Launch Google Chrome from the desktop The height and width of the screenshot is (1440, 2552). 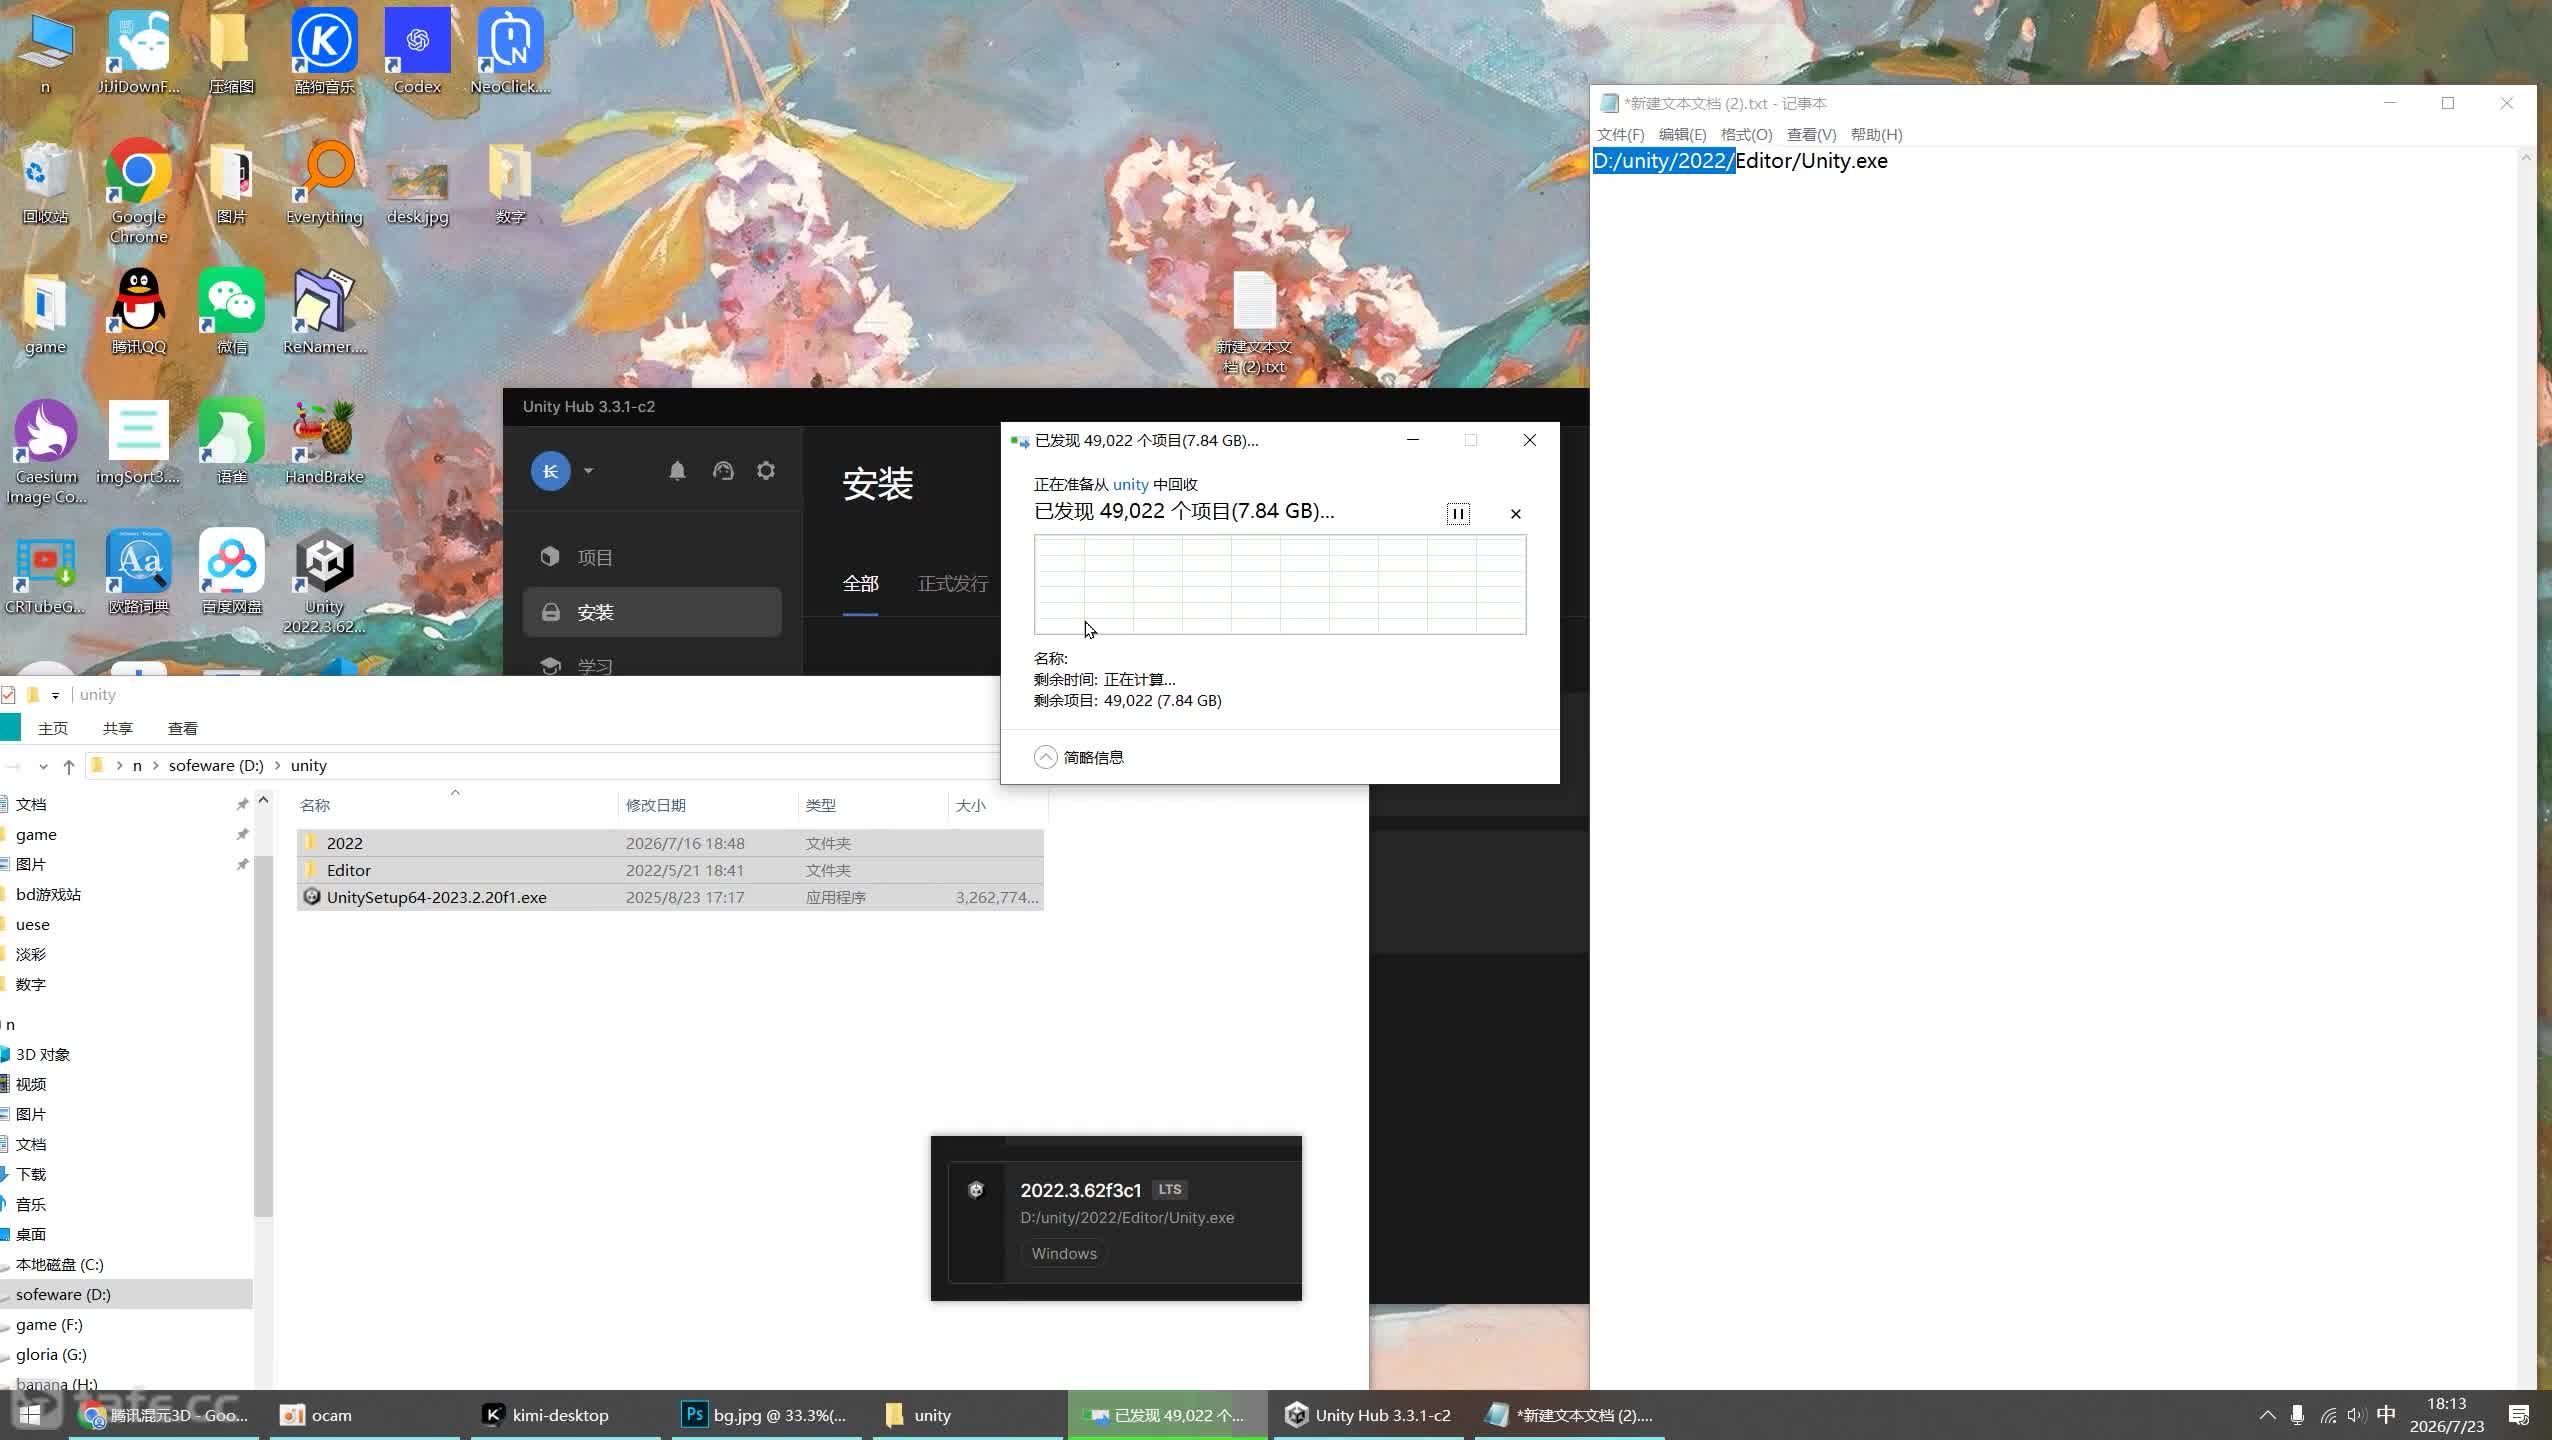point(138,192)
